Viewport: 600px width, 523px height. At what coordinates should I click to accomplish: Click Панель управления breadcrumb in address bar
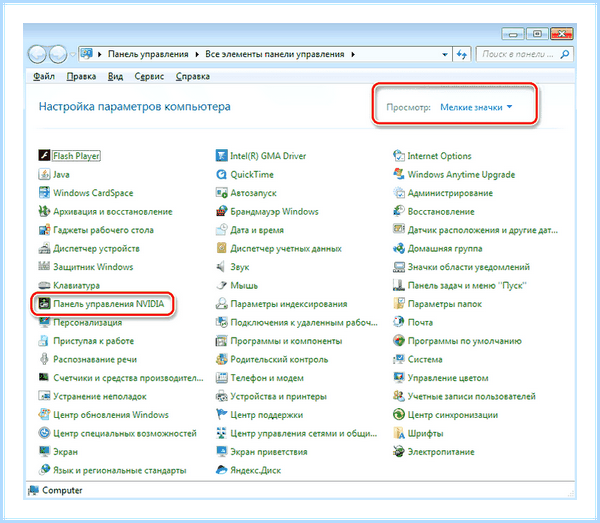pos(148,54)
